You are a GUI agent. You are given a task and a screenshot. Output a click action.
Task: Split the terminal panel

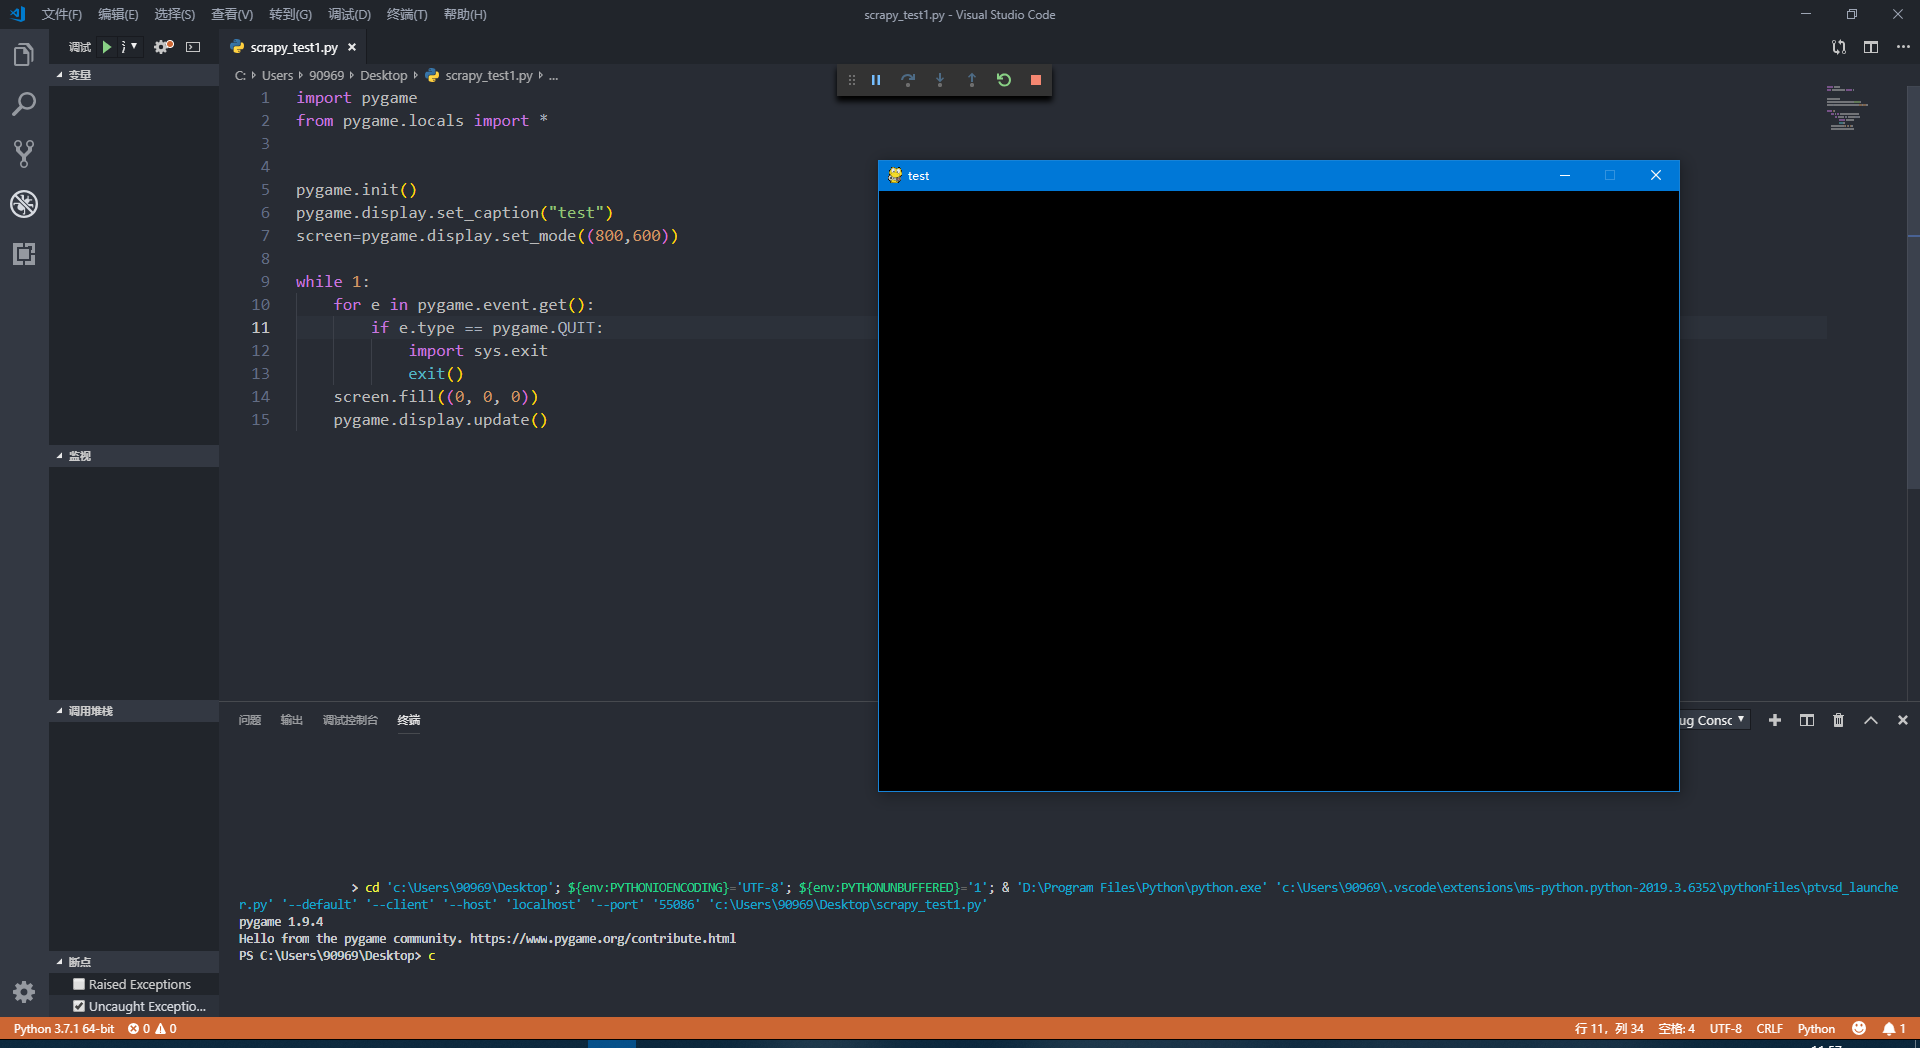pyautogui.click(x=1807, y=720)
